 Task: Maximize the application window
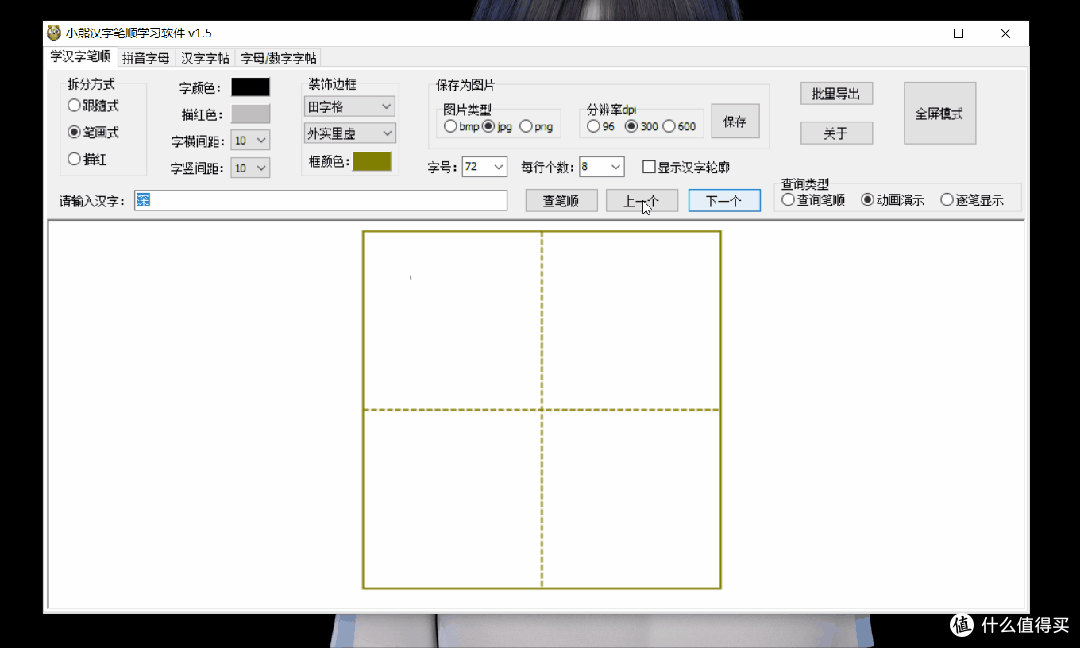coord(958,33)
